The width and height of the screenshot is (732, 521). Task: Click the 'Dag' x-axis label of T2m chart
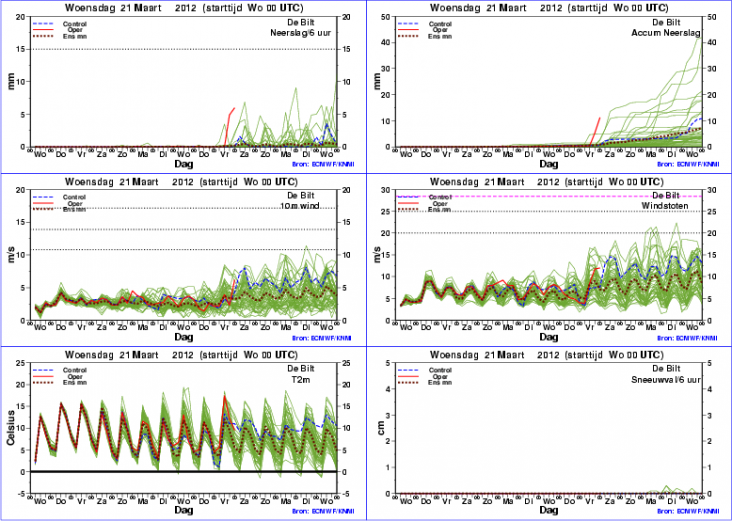[184, 510]
